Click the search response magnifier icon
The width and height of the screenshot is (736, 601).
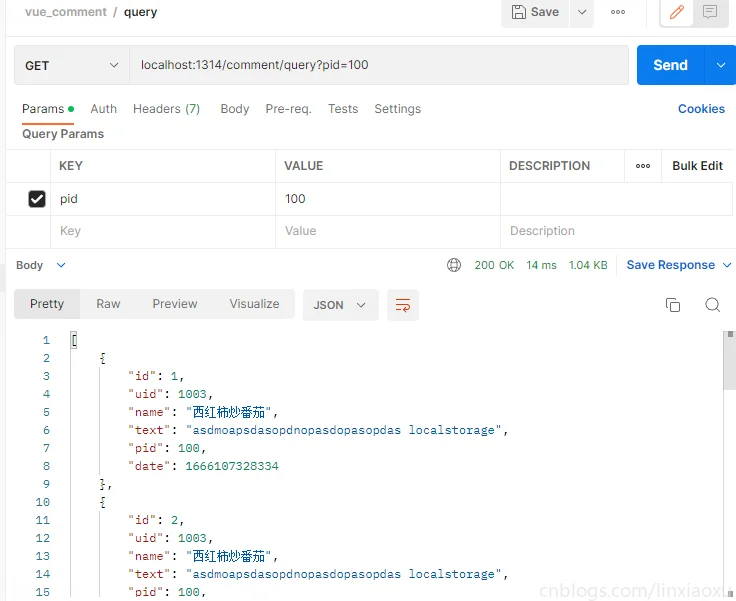[712, 305]
